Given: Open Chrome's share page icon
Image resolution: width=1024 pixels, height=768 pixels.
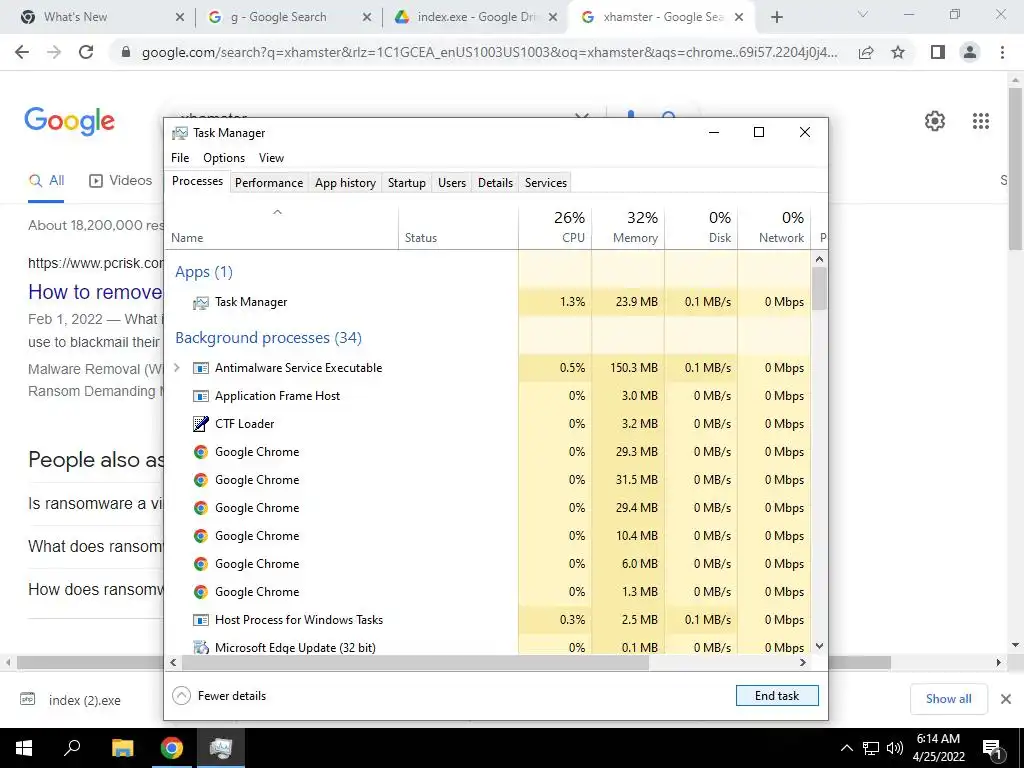Looking at the screenshot, I should pos(866,52).
